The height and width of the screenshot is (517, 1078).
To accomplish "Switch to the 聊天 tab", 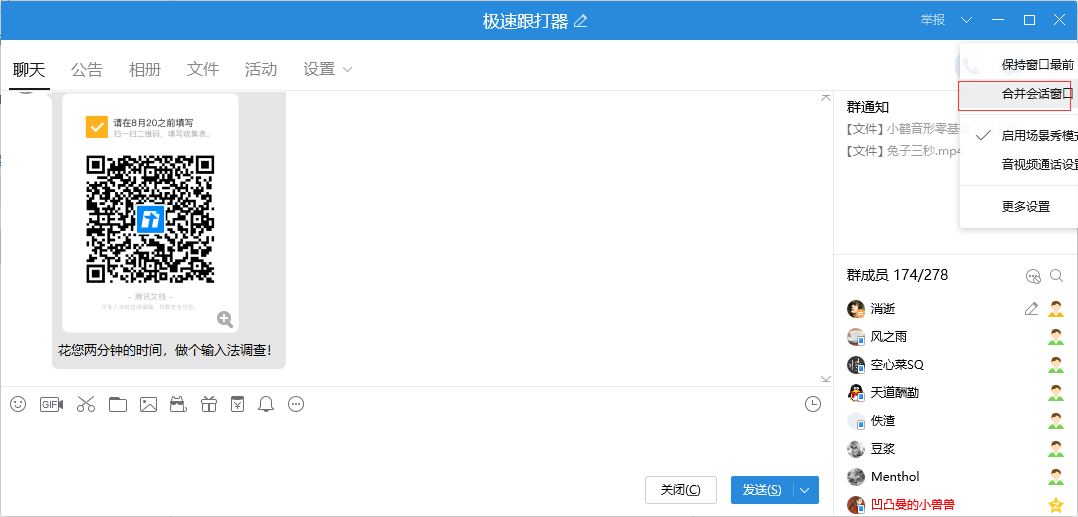I will click(x=29, y=69).
